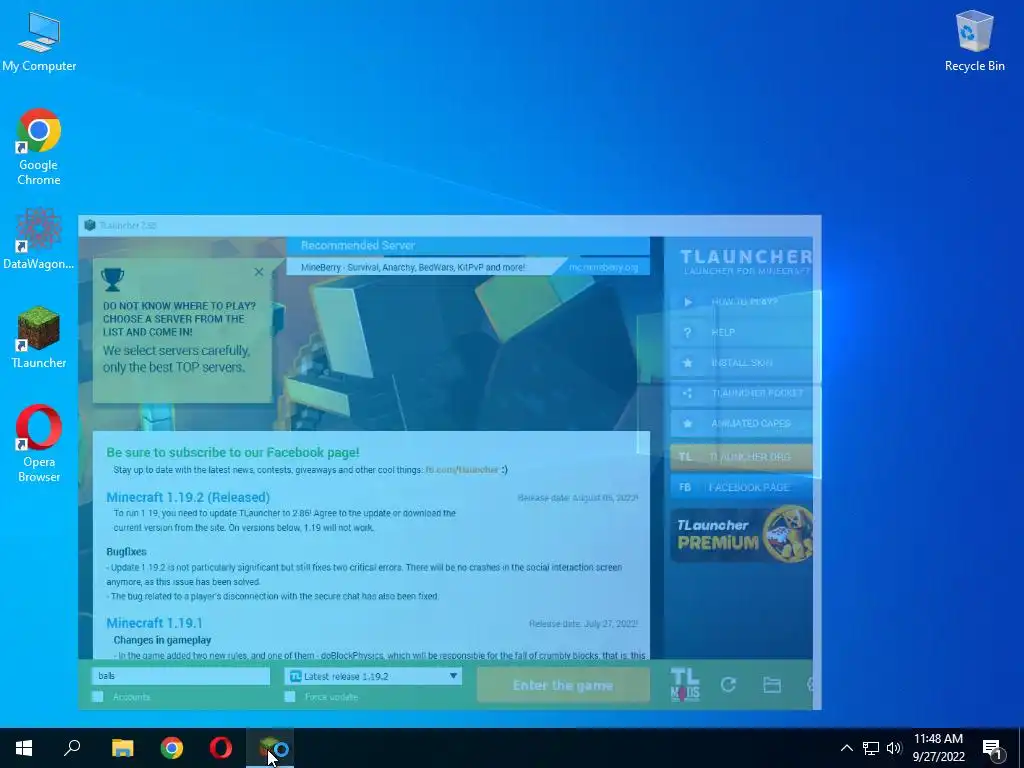The width and height of the screenshot is (1024, 768).
Task: Click the TL icon beside TLauncher.org
Action: tap(685, 456)
